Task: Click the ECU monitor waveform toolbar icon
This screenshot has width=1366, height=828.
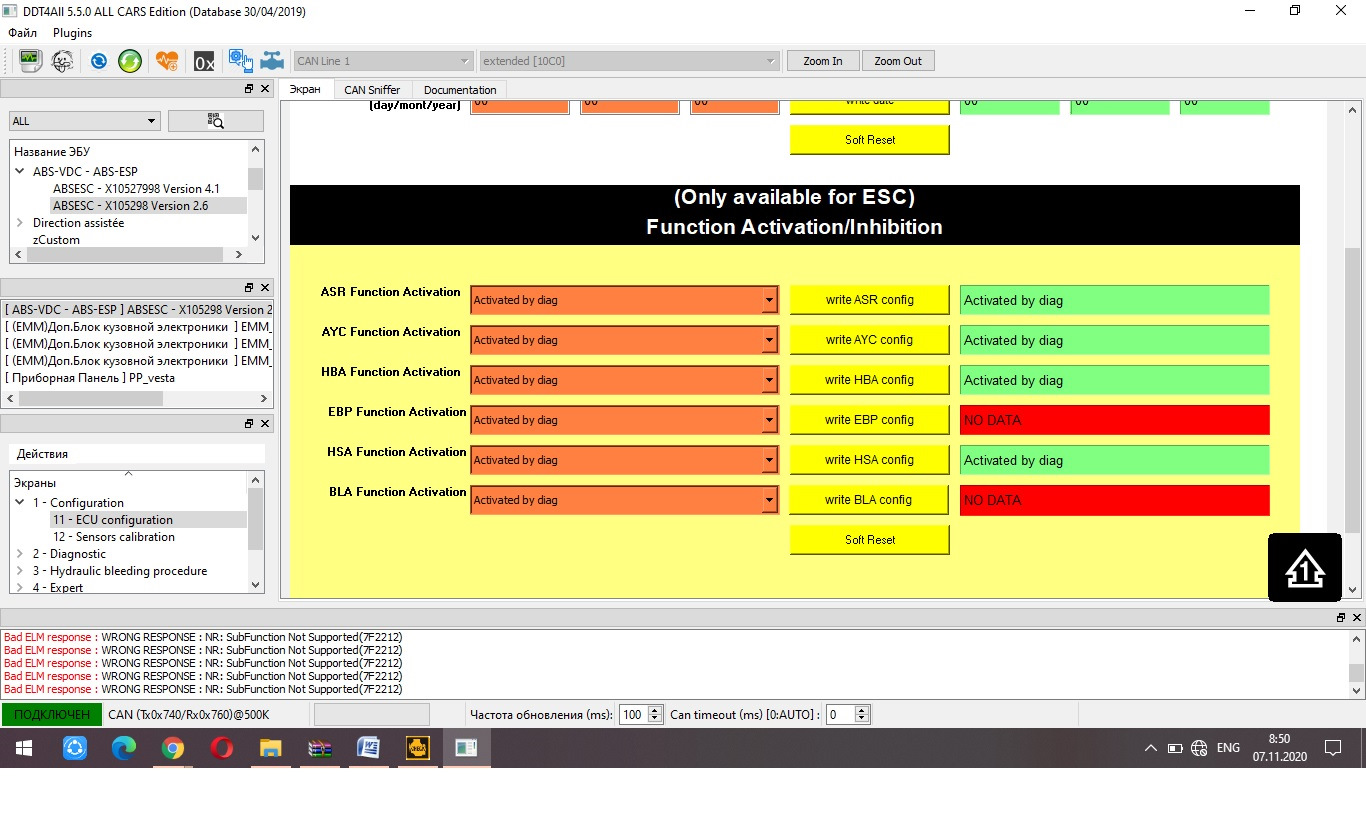Action: 31,61
